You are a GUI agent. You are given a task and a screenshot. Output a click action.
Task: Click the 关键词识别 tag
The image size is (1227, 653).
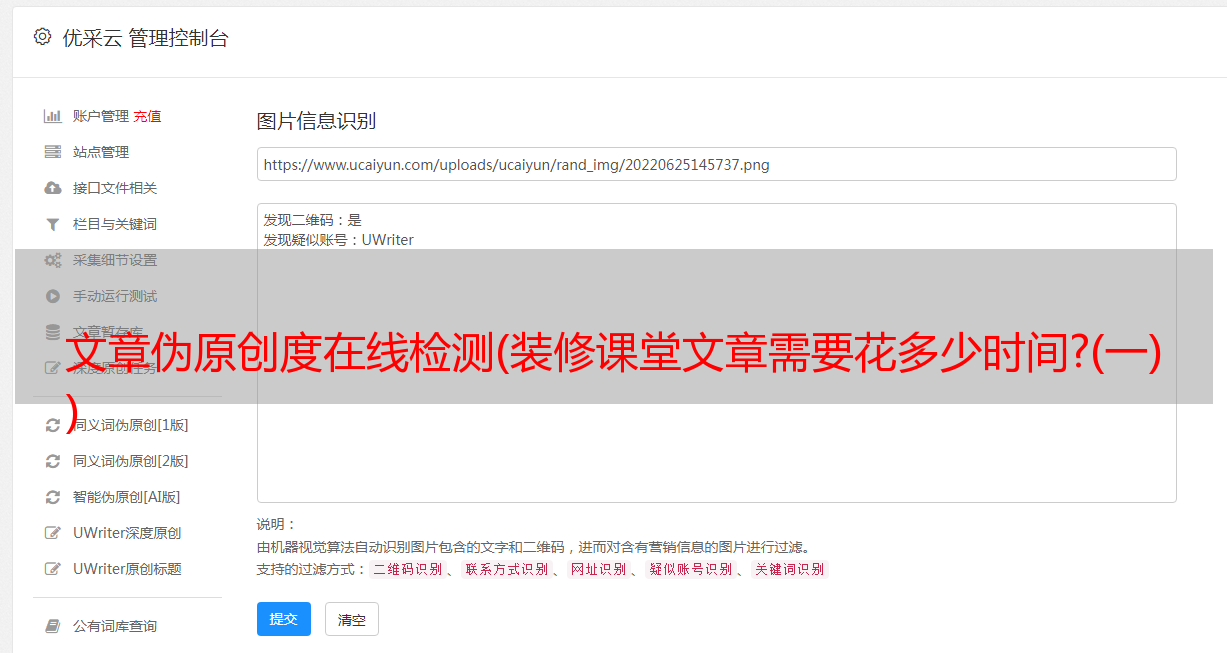(789, 569)
